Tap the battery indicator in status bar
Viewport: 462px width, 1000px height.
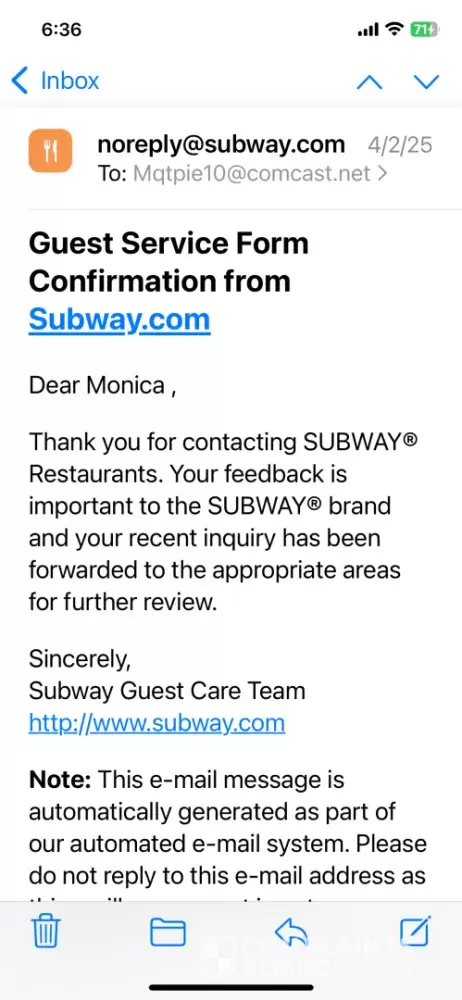coord(424,29)
